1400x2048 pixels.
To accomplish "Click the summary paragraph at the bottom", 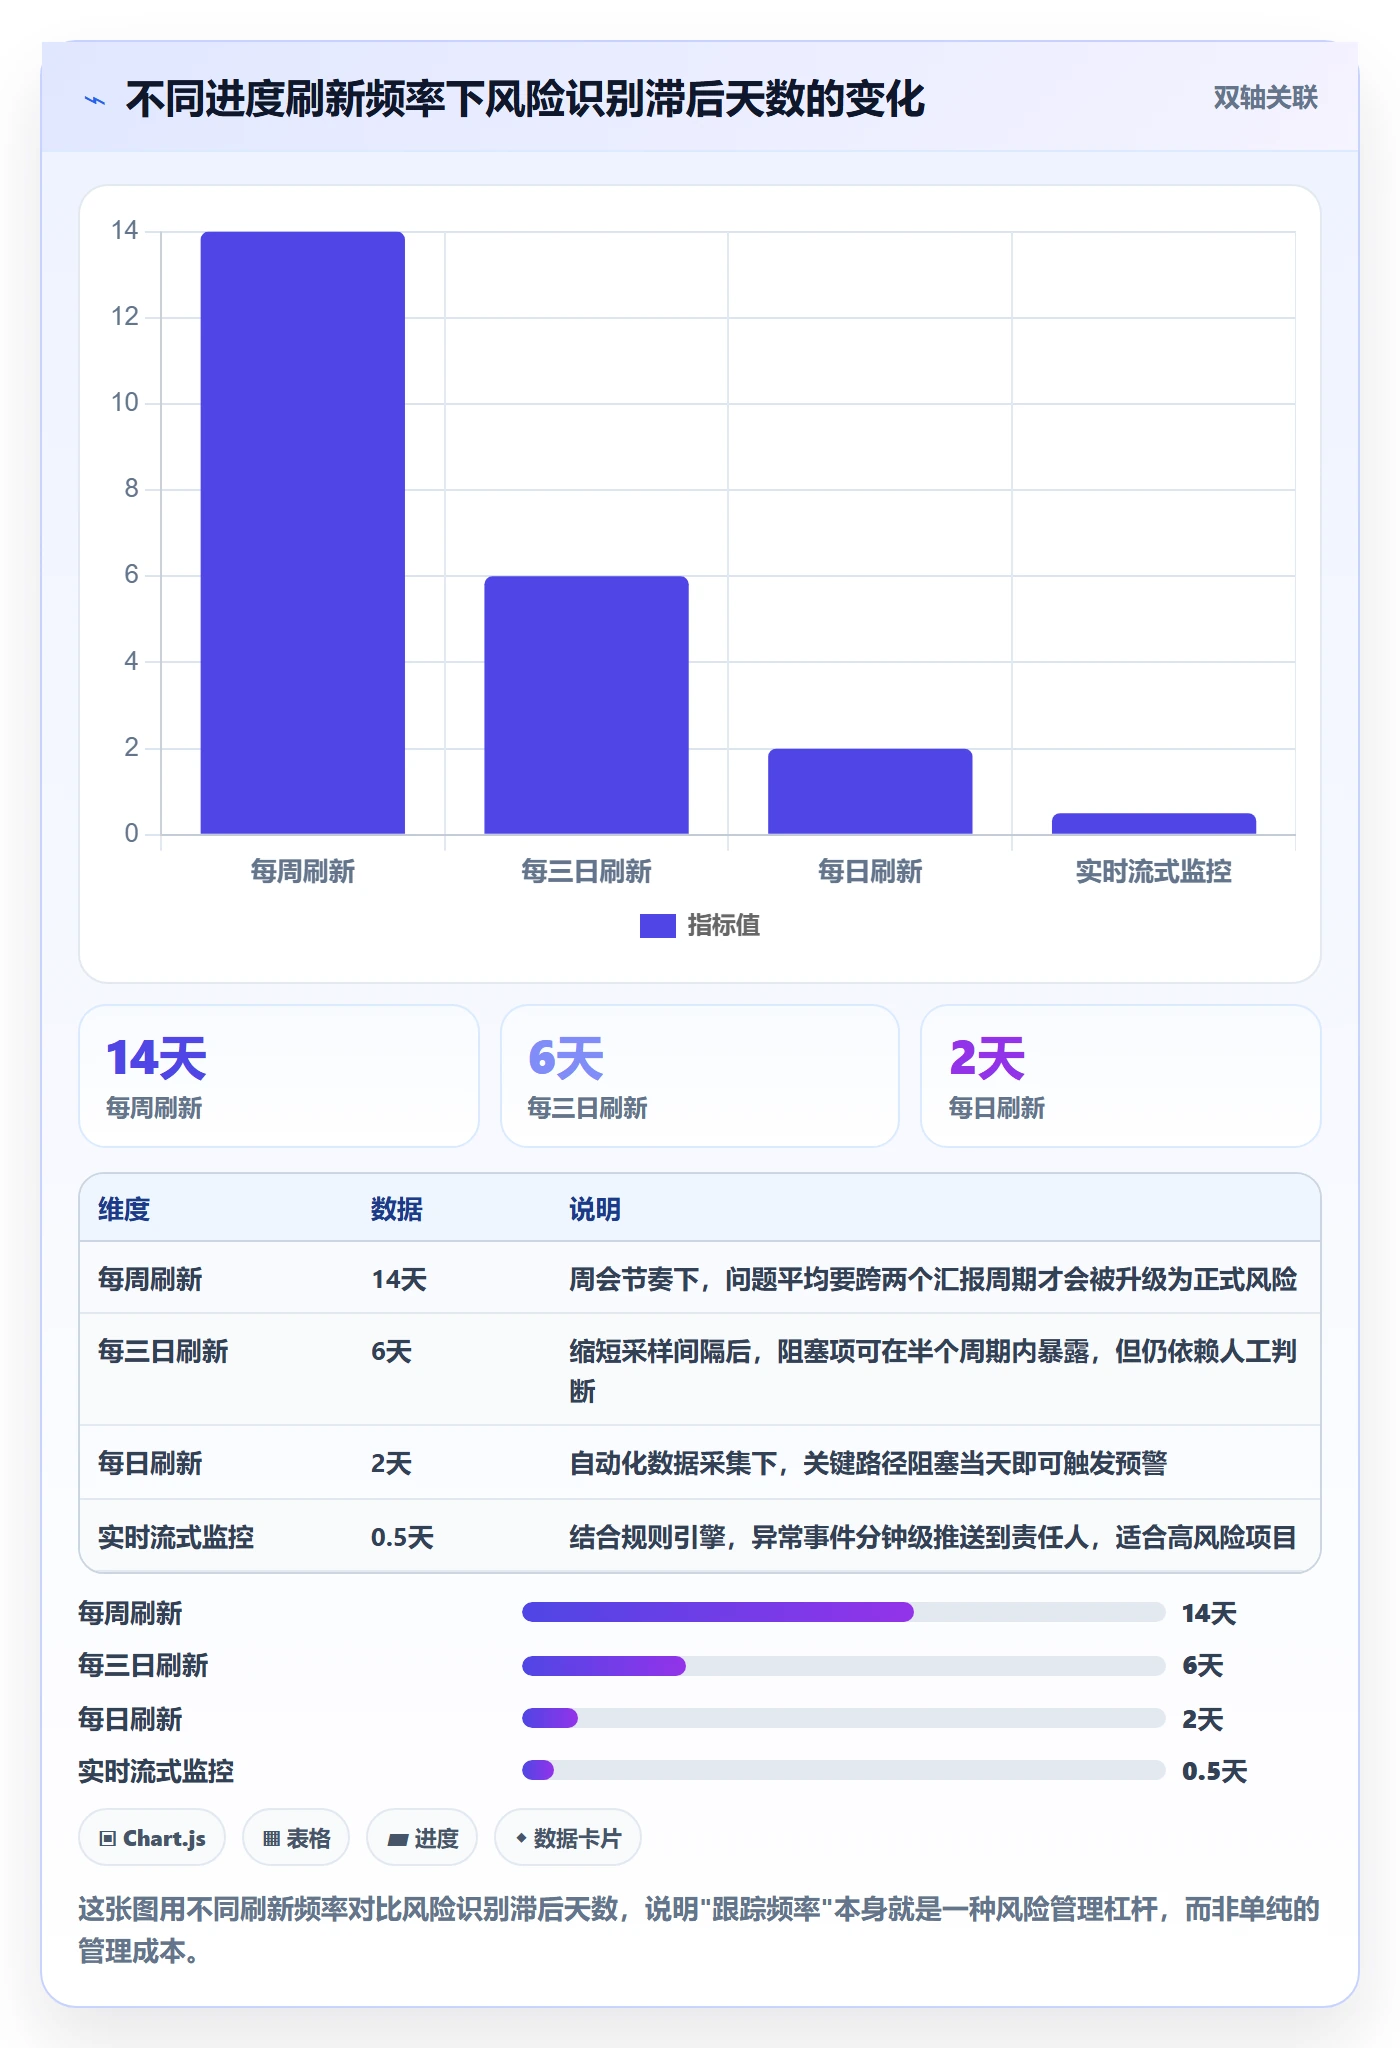I will [699, 1930].
